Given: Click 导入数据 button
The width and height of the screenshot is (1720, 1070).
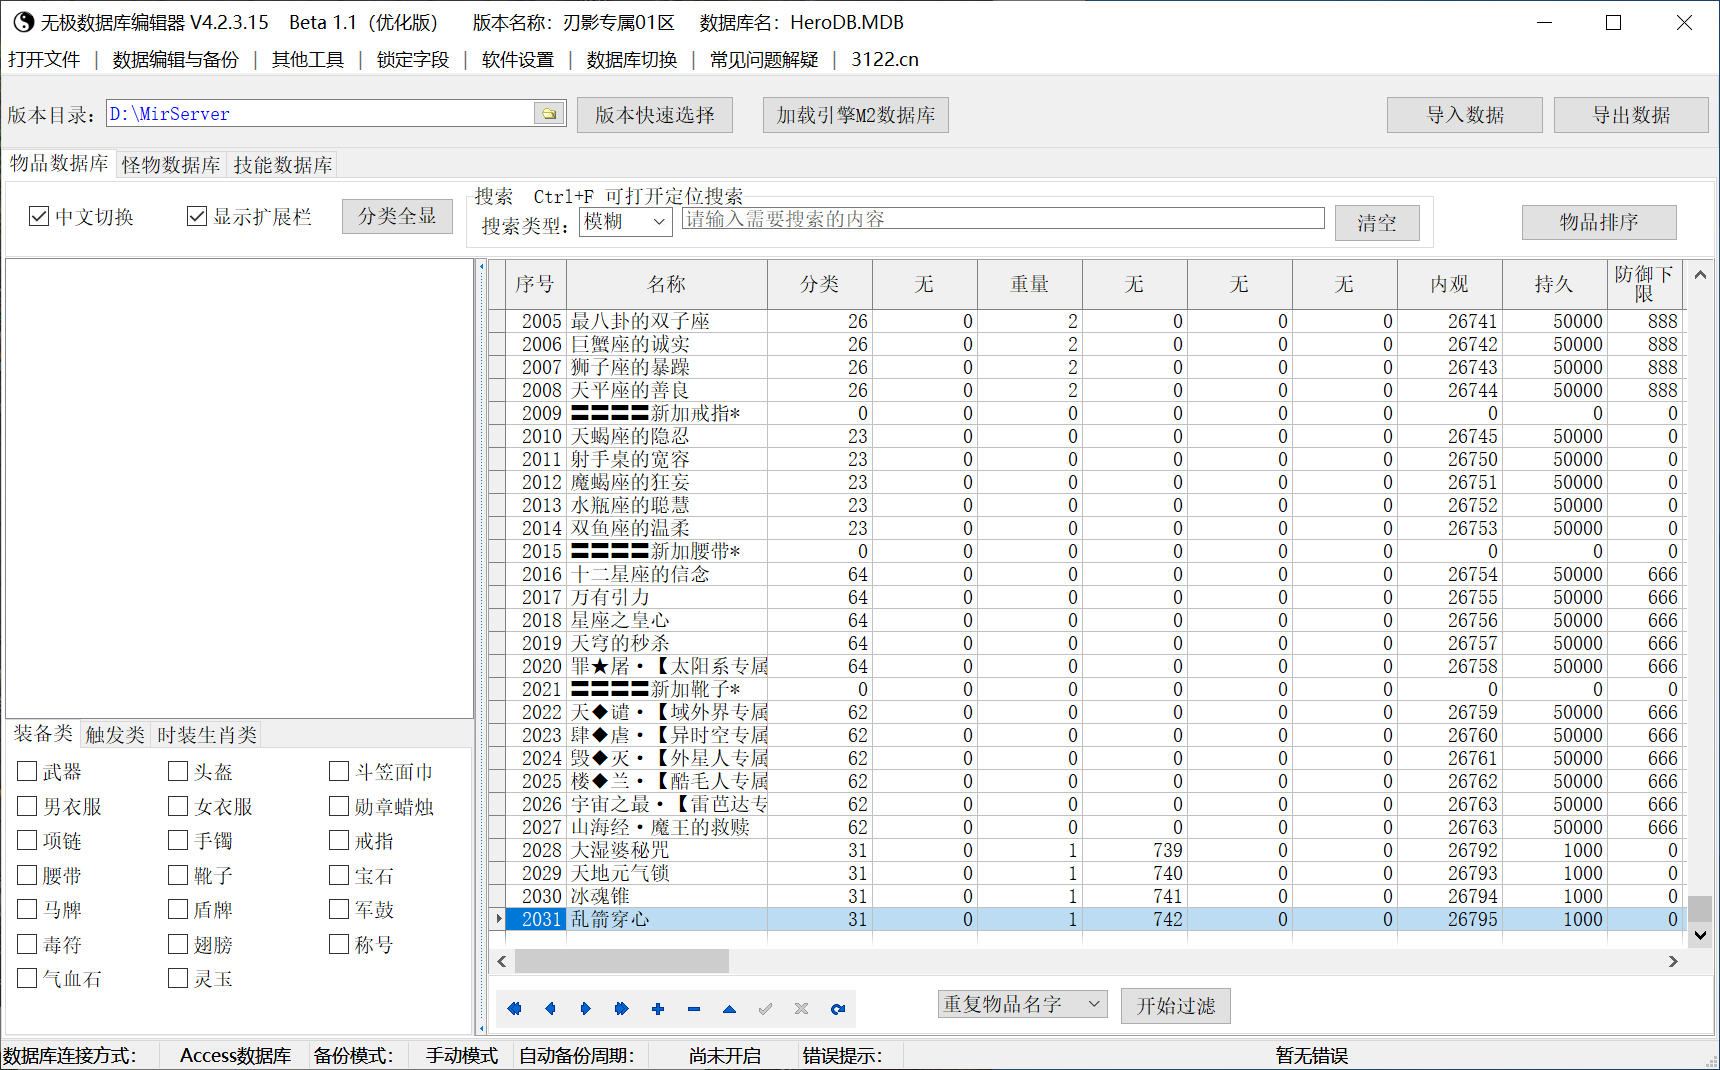Looking at the screenshot, I should 1465,115.
